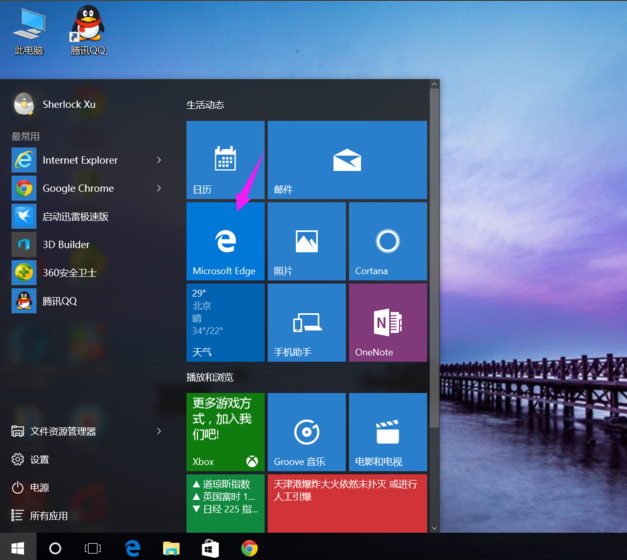The image size is (627, 560).
Task: Open the Microsoft Edge tile
Action: tap(225, 241)
